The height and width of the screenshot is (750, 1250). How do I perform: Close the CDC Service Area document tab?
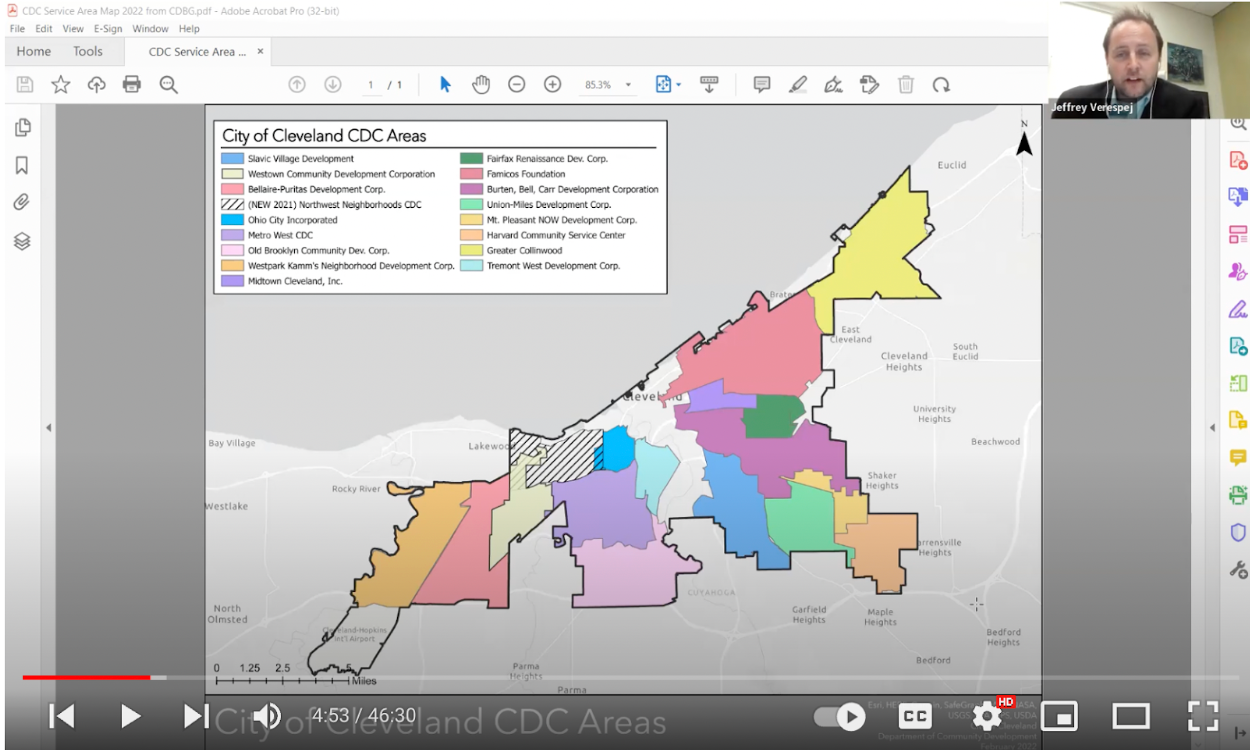(x=261, y=51)
